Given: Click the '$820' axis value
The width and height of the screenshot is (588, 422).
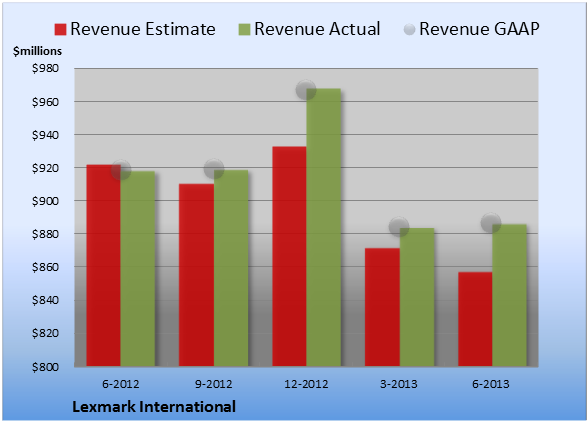Looking at the screenshot, I should click(x=45, y=333).
